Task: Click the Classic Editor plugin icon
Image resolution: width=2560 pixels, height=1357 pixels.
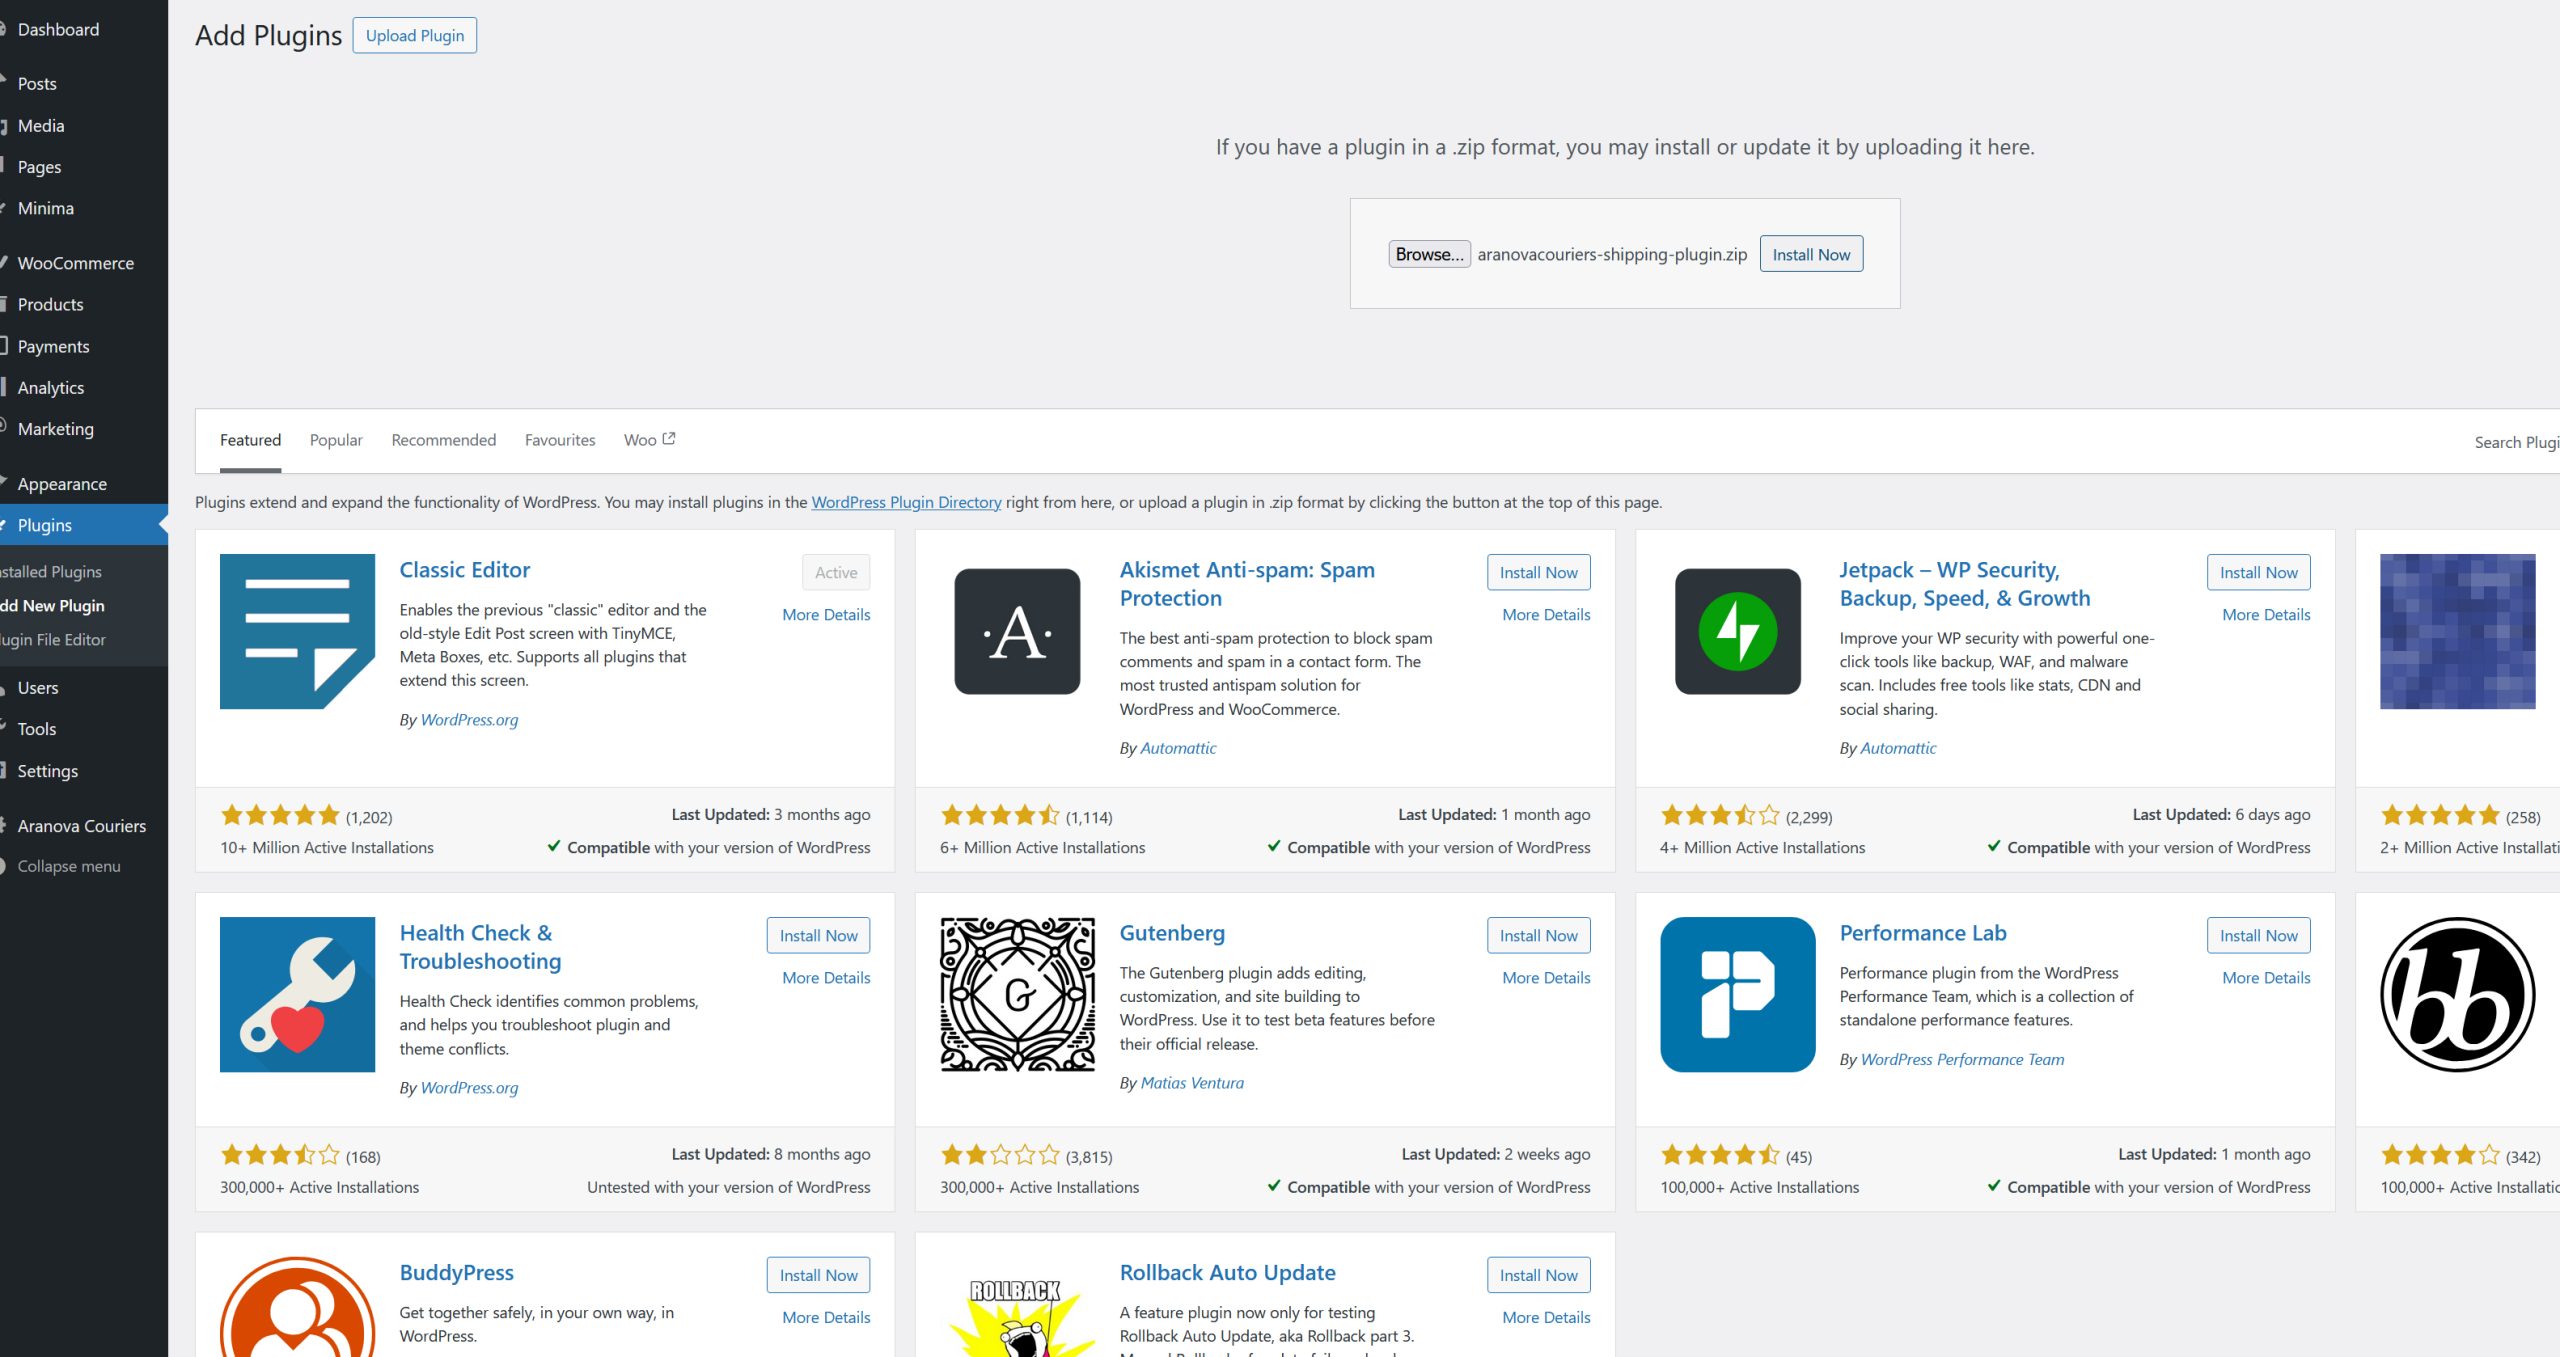Action: 297,631
